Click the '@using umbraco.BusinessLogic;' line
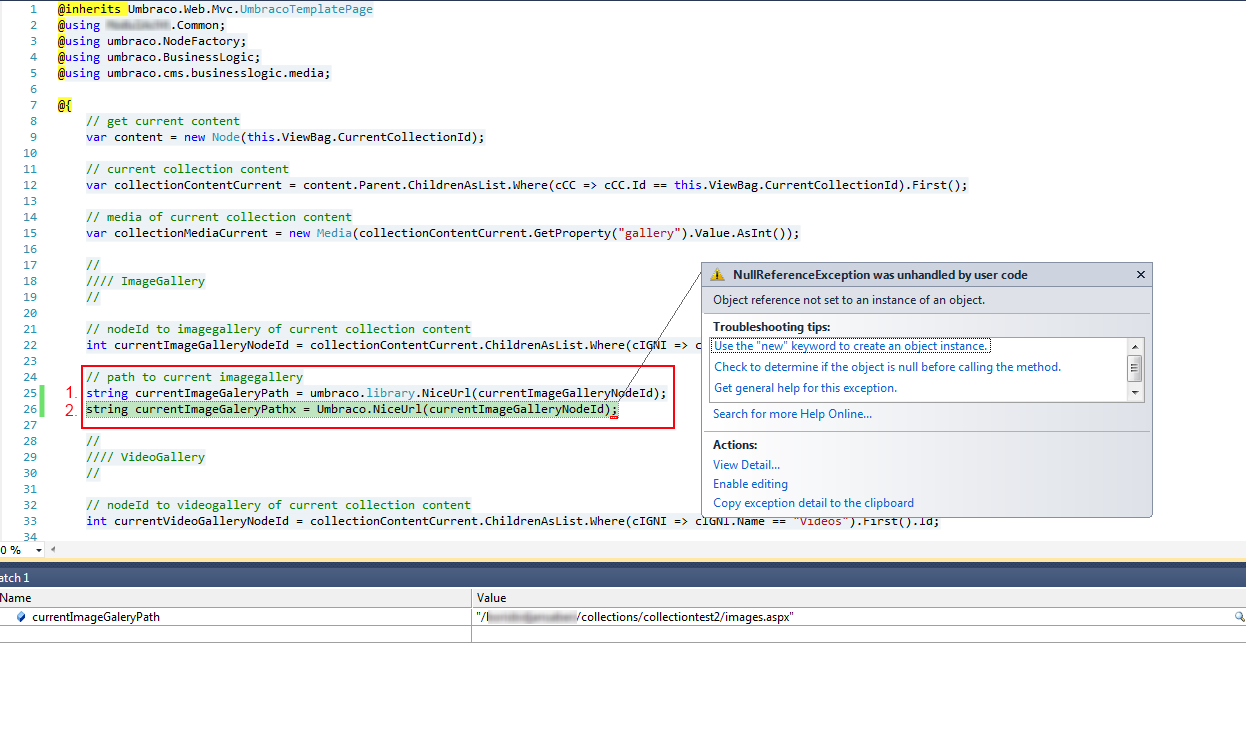 pyautogui.click(x=159, y=57)
